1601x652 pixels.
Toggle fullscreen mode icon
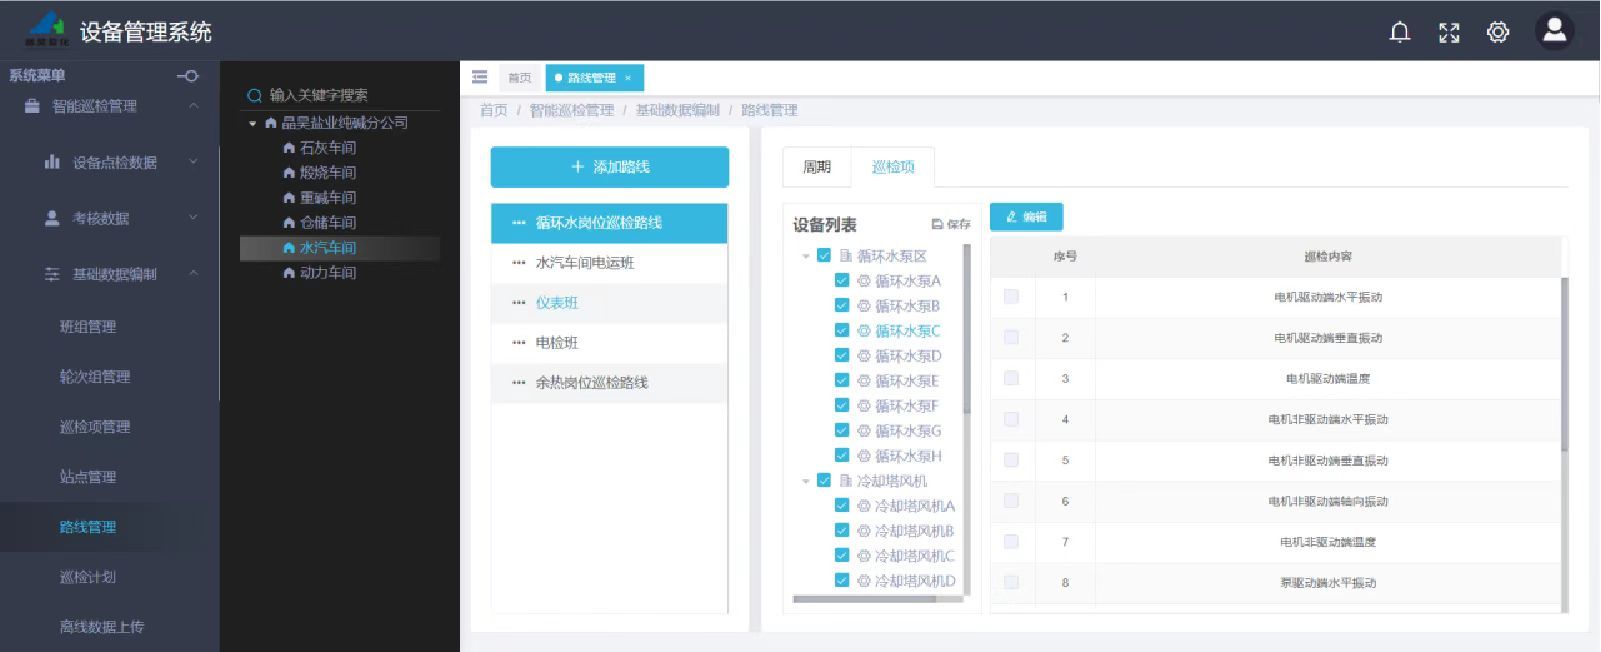(1449, 32)
